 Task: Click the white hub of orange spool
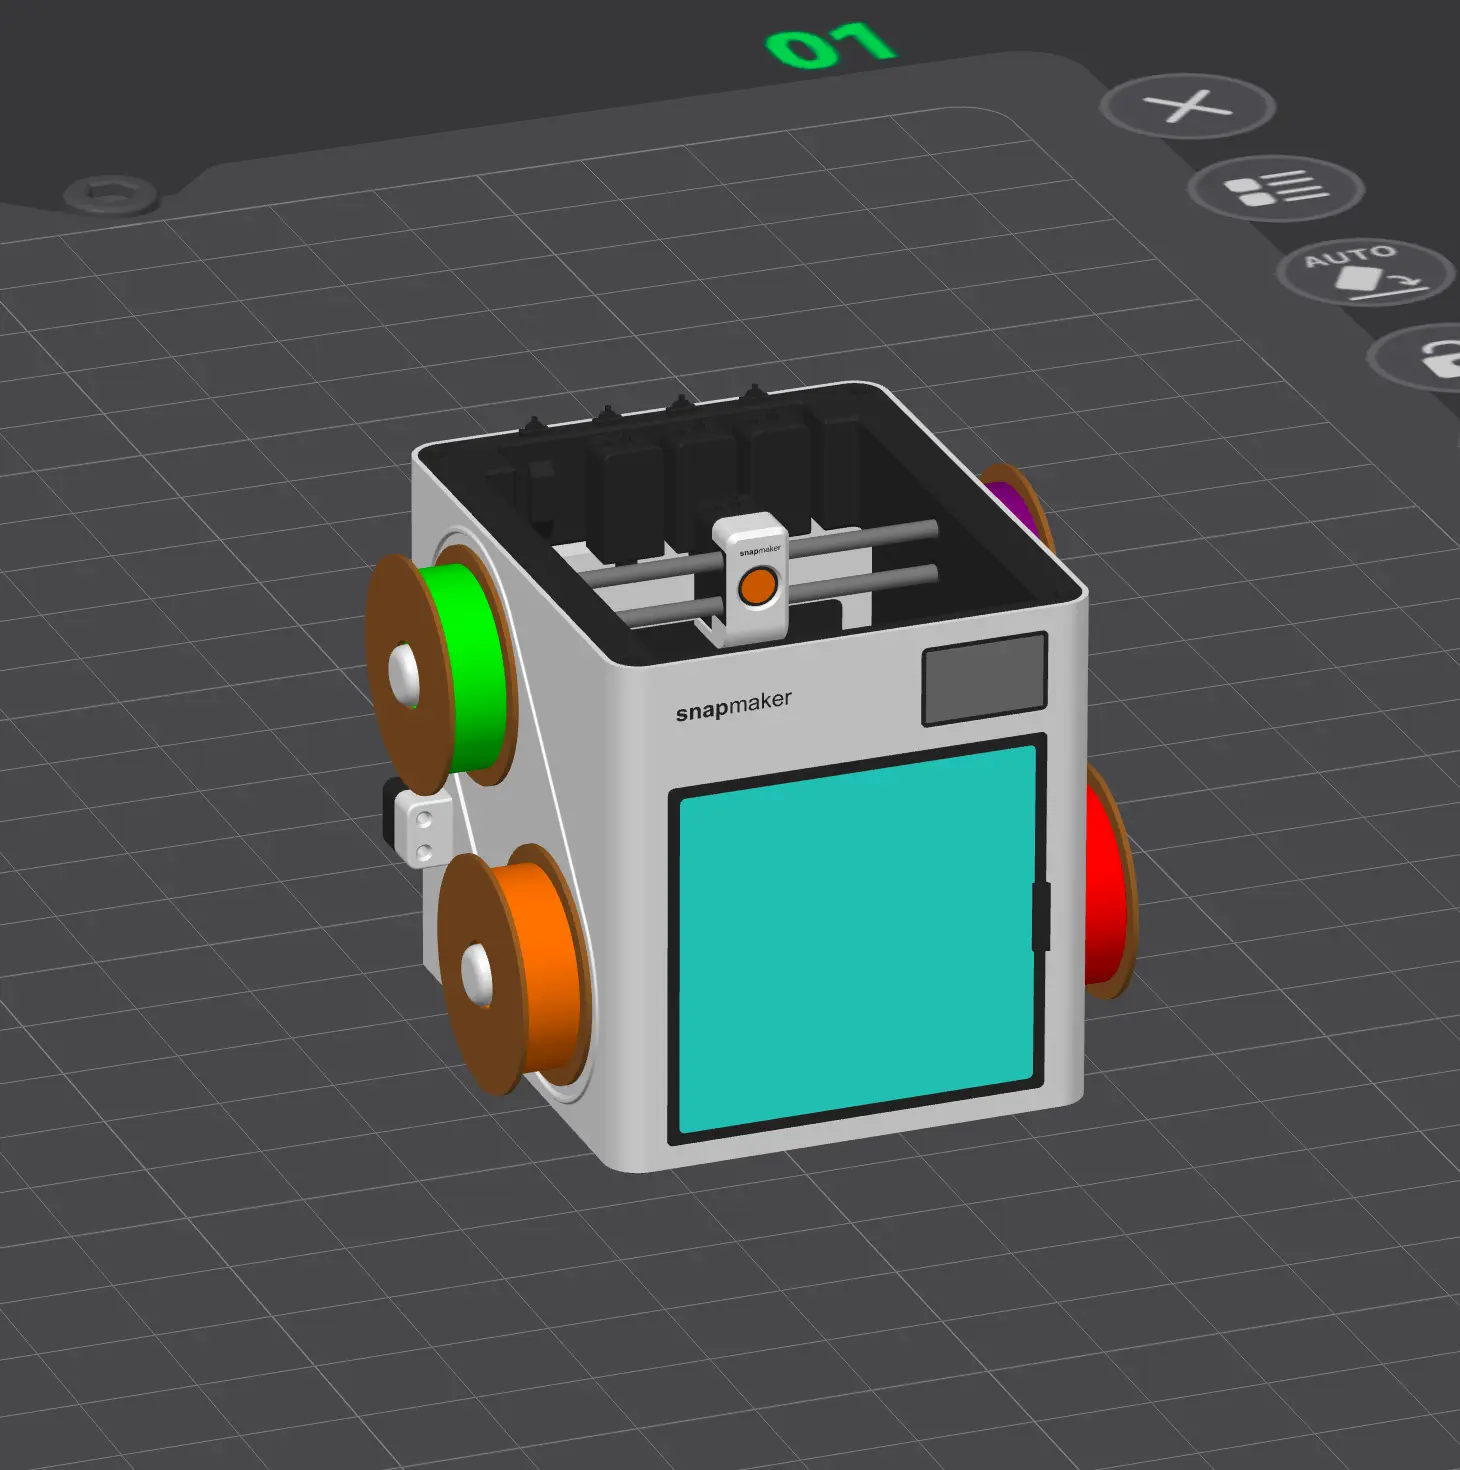477,970
